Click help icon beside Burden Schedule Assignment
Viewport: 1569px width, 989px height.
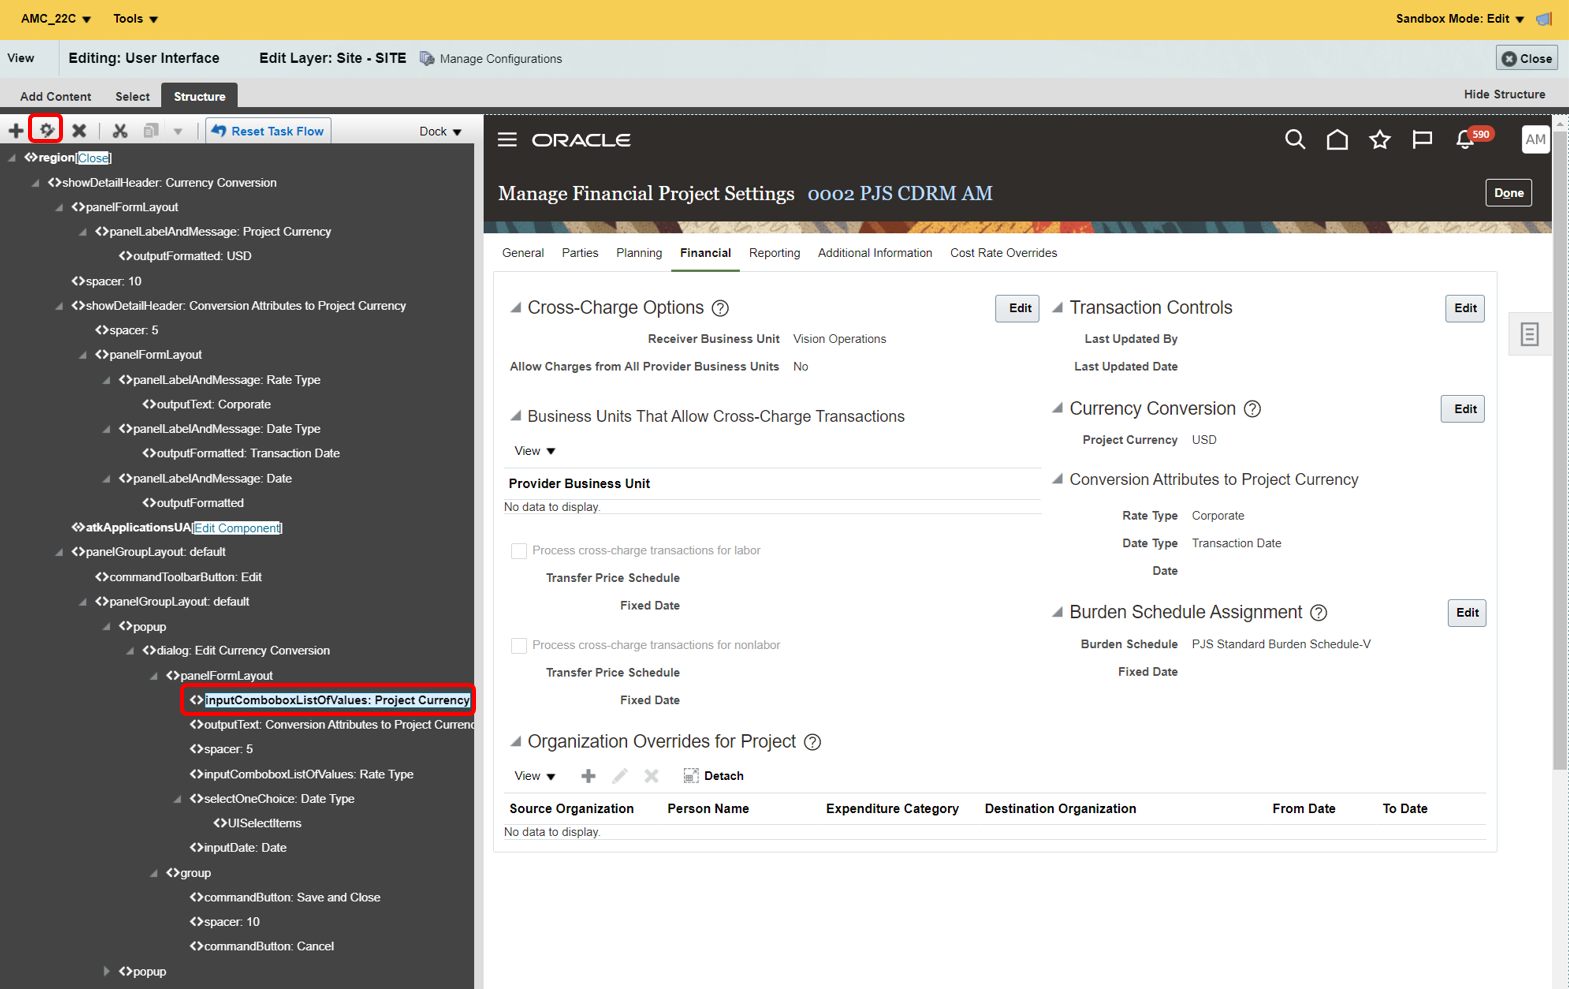[x=1319, y=612]
